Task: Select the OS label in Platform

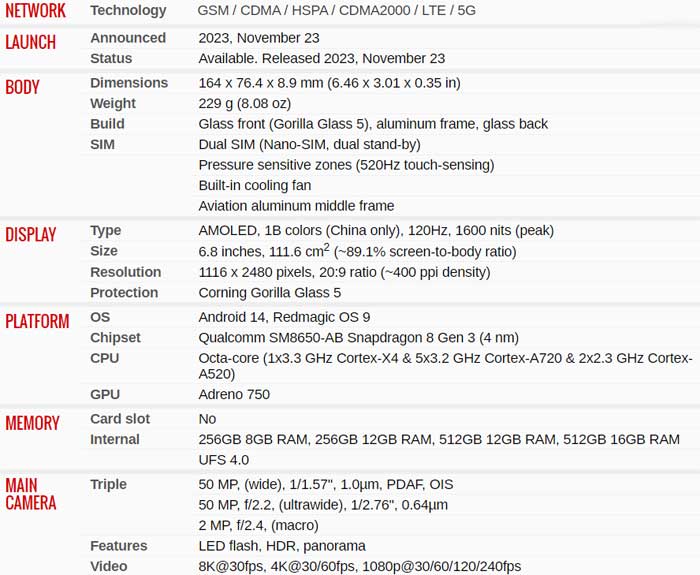Action: click(100, 317)
